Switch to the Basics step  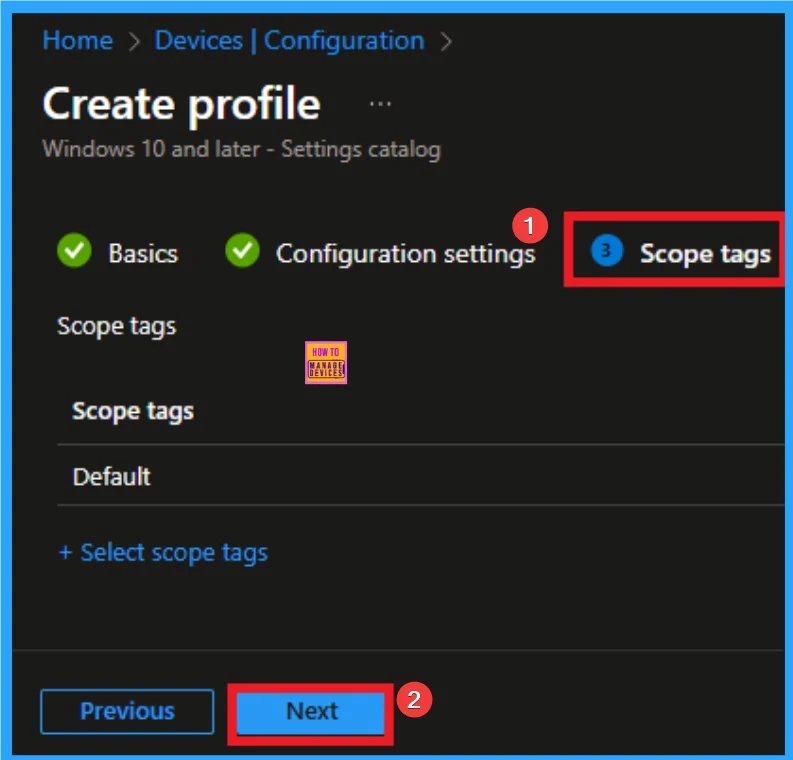pyautogui.click(x=142, y=254)
